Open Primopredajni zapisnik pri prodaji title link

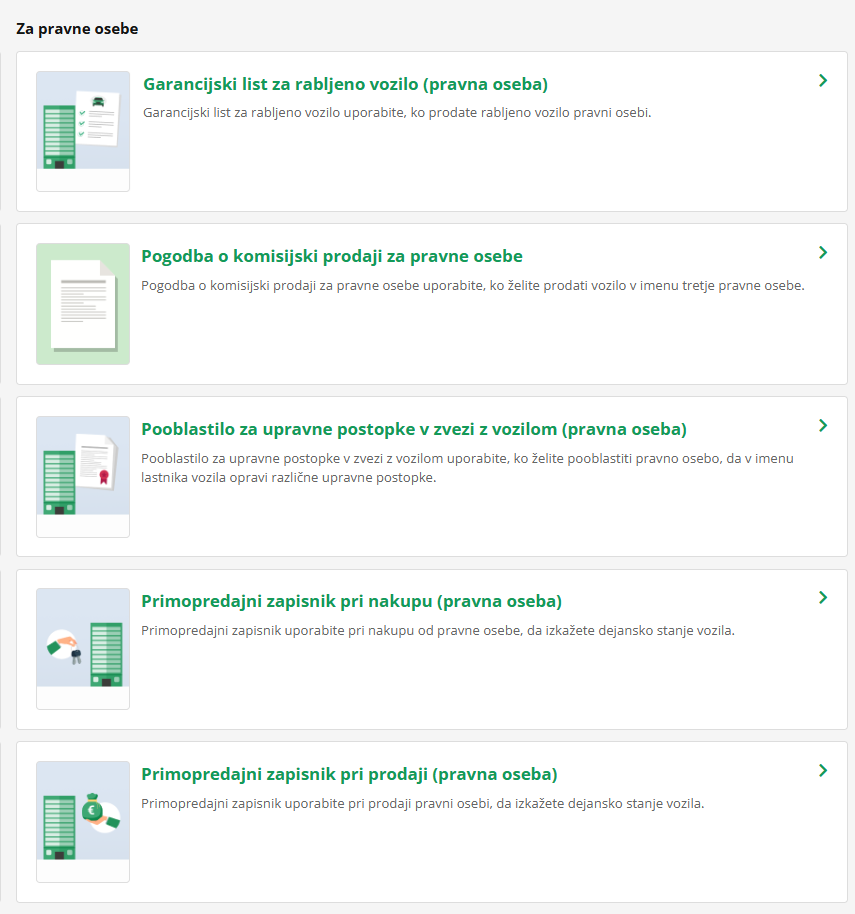[349, 774]
